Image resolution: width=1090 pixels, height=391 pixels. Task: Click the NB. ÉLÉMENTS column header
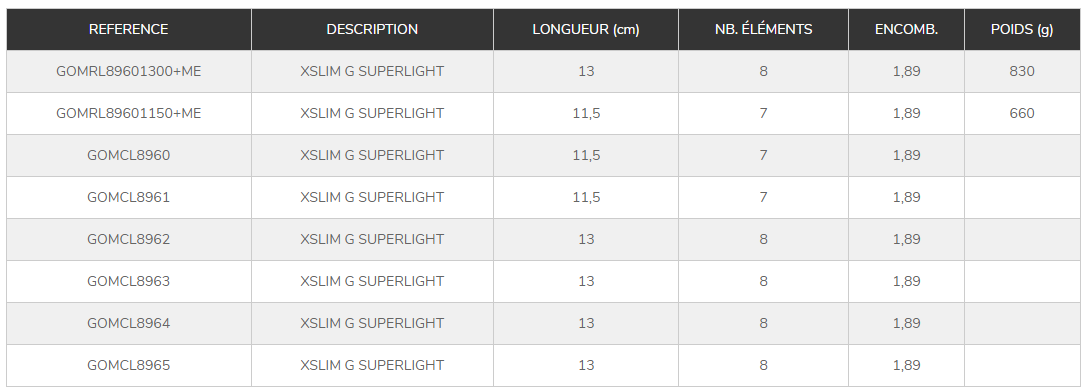tap(763, 29)
